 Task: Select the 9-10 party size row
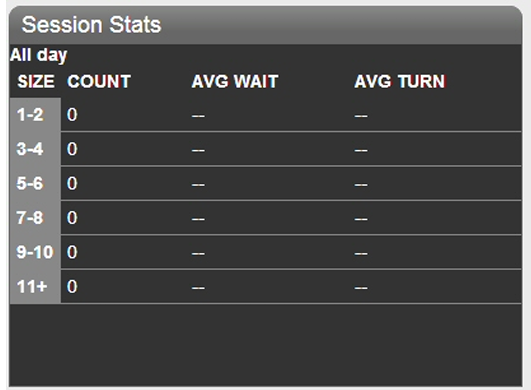(266, 252)
